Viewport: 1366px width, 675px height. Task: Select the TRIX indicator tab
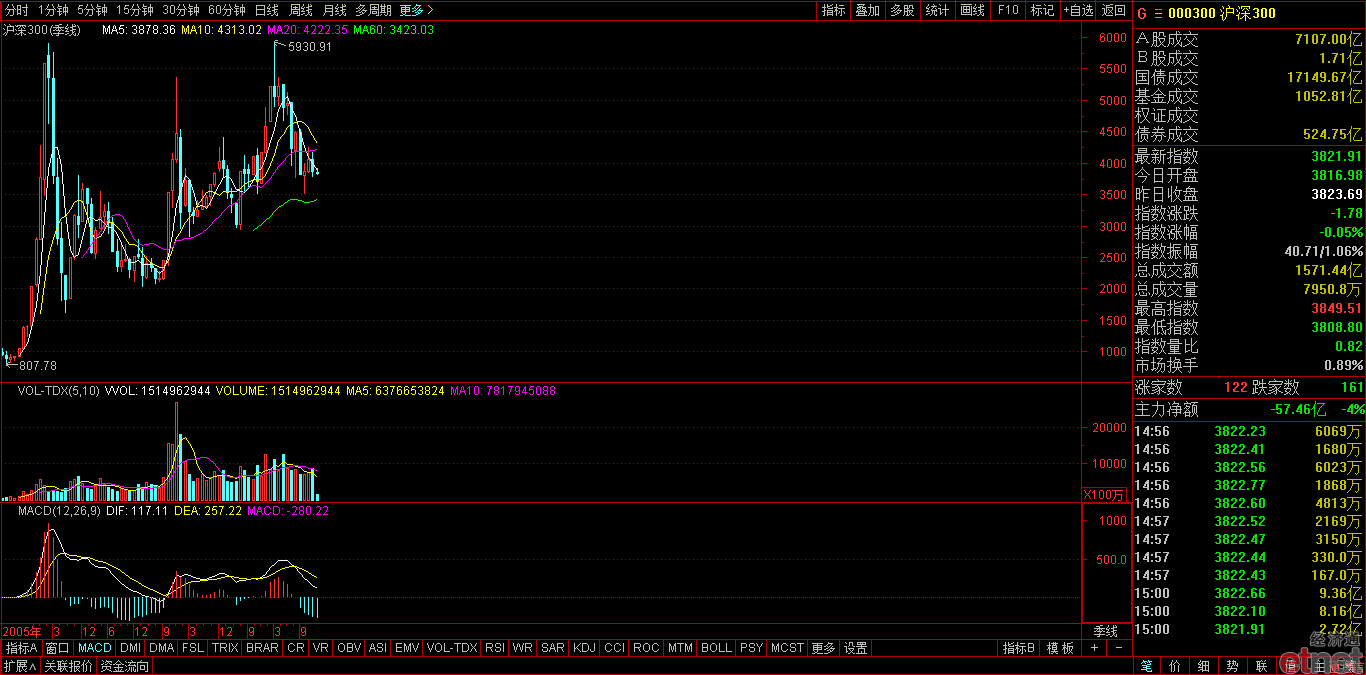225,648
